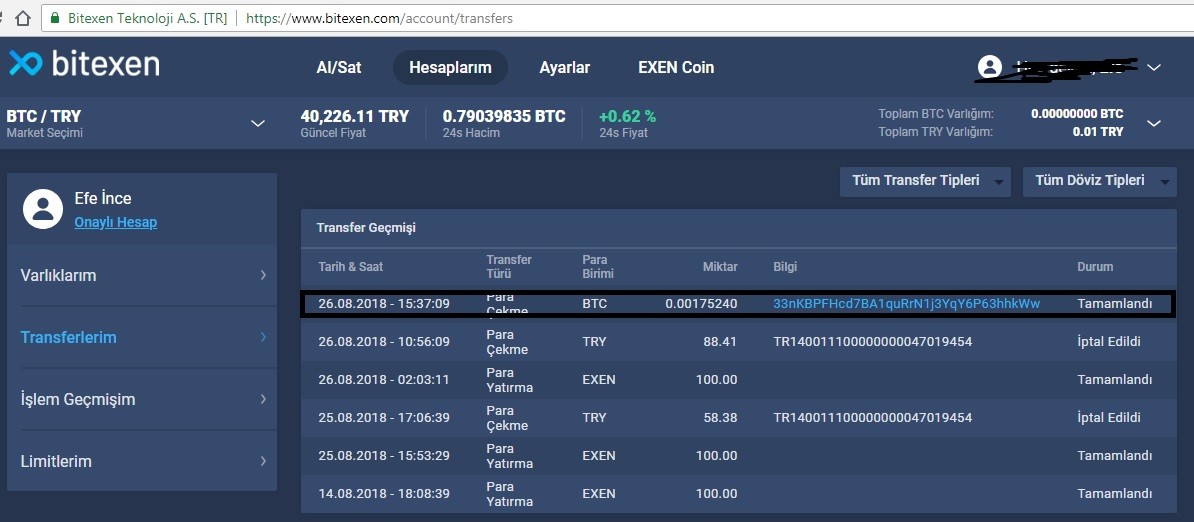Open the Ayarlar menu item
1194x522 pixels.
tap(564, 68)
